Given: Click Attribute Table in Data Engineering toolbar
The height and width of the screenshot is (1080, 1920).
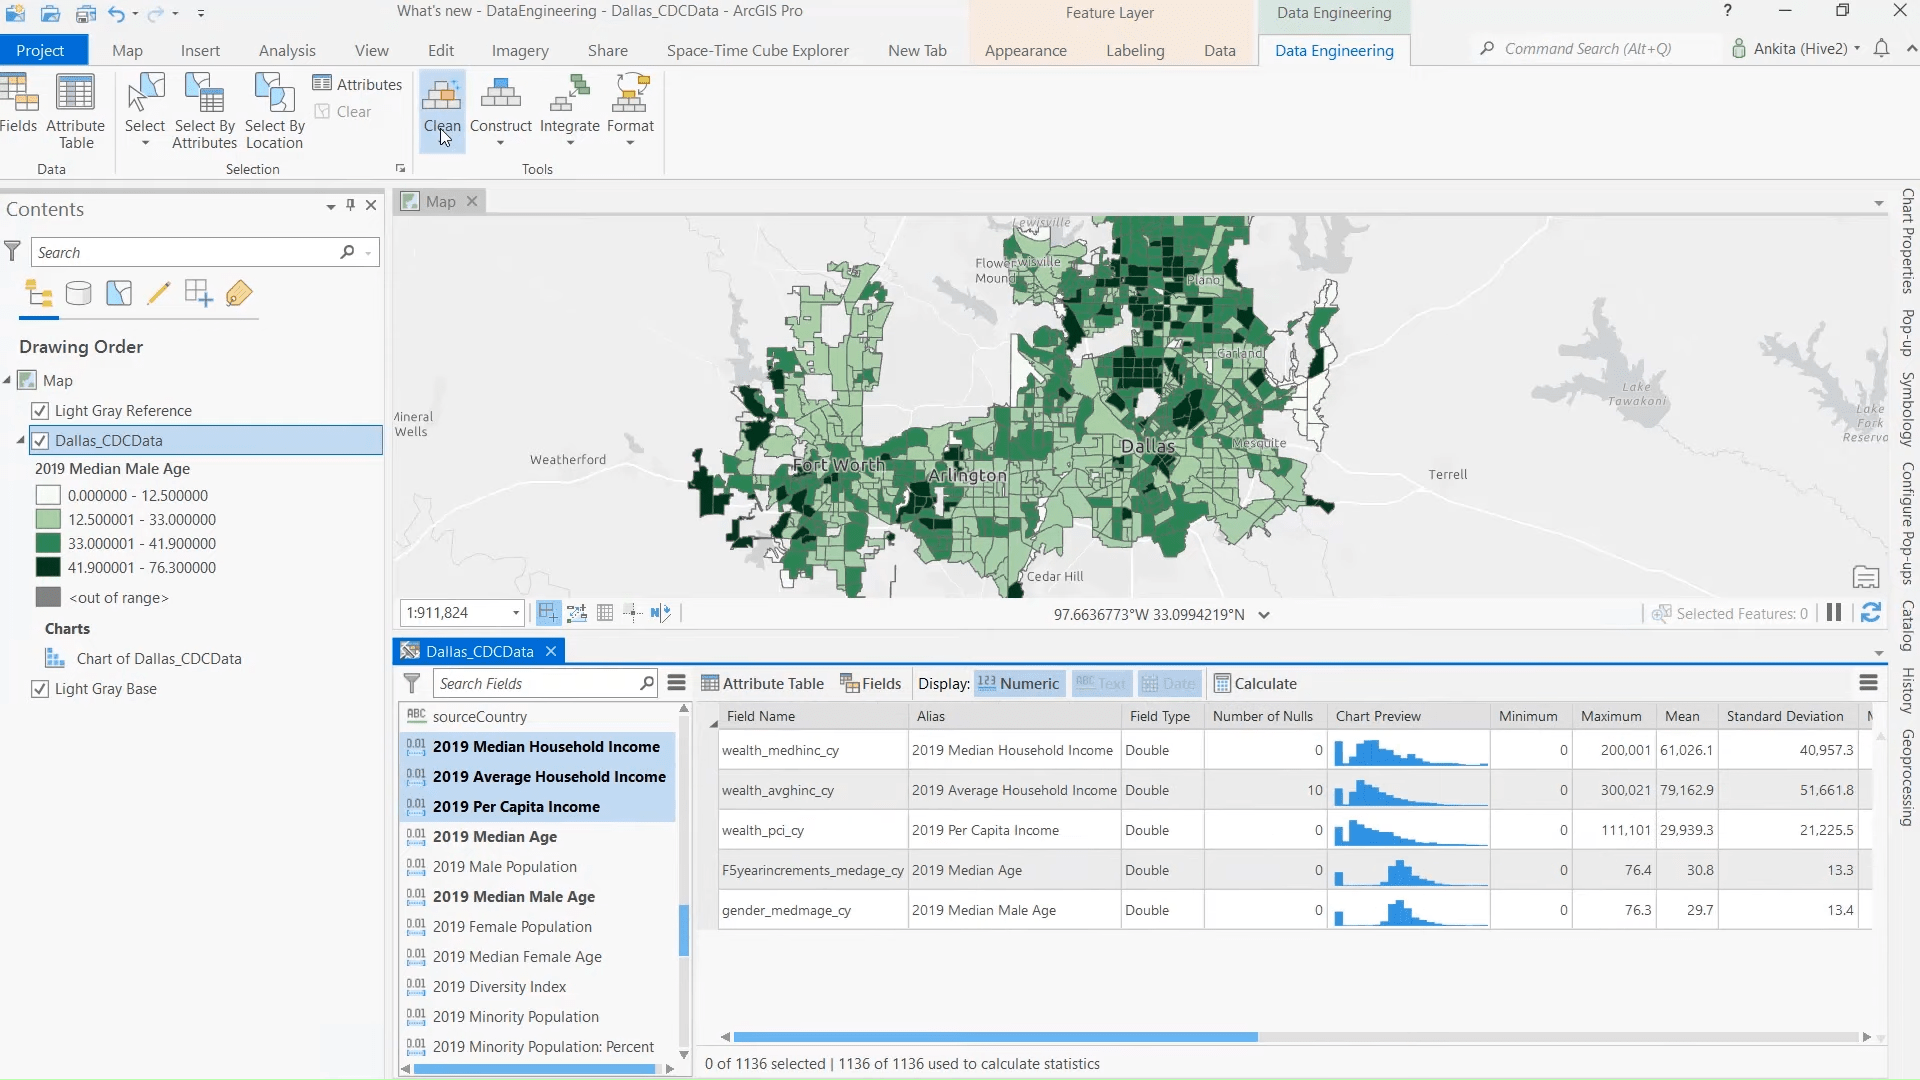Looking at the screenshot, I should click(x=762, y=684).
